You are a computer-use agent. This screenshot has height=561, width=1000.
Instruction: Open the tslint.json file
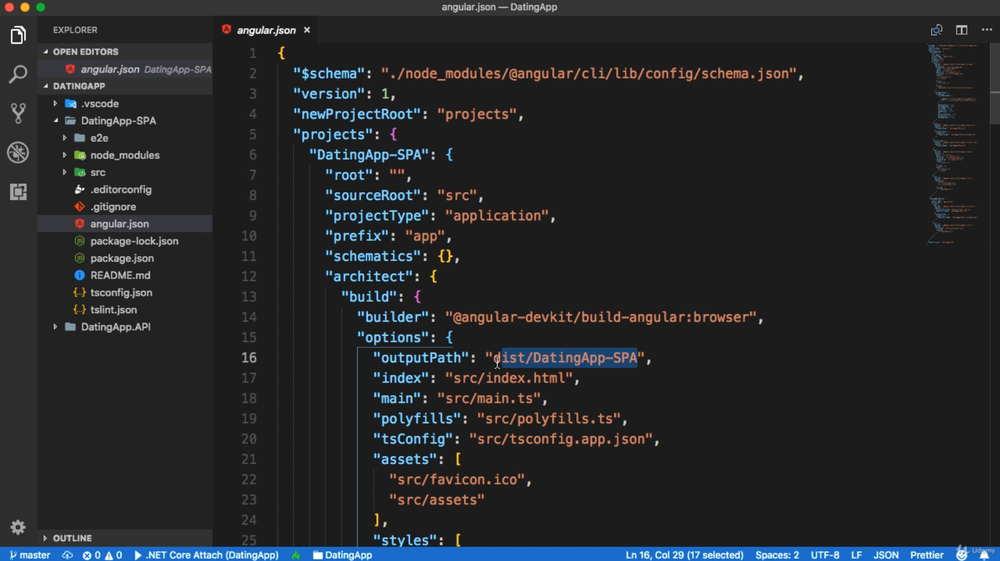click(x=125, y=310)
